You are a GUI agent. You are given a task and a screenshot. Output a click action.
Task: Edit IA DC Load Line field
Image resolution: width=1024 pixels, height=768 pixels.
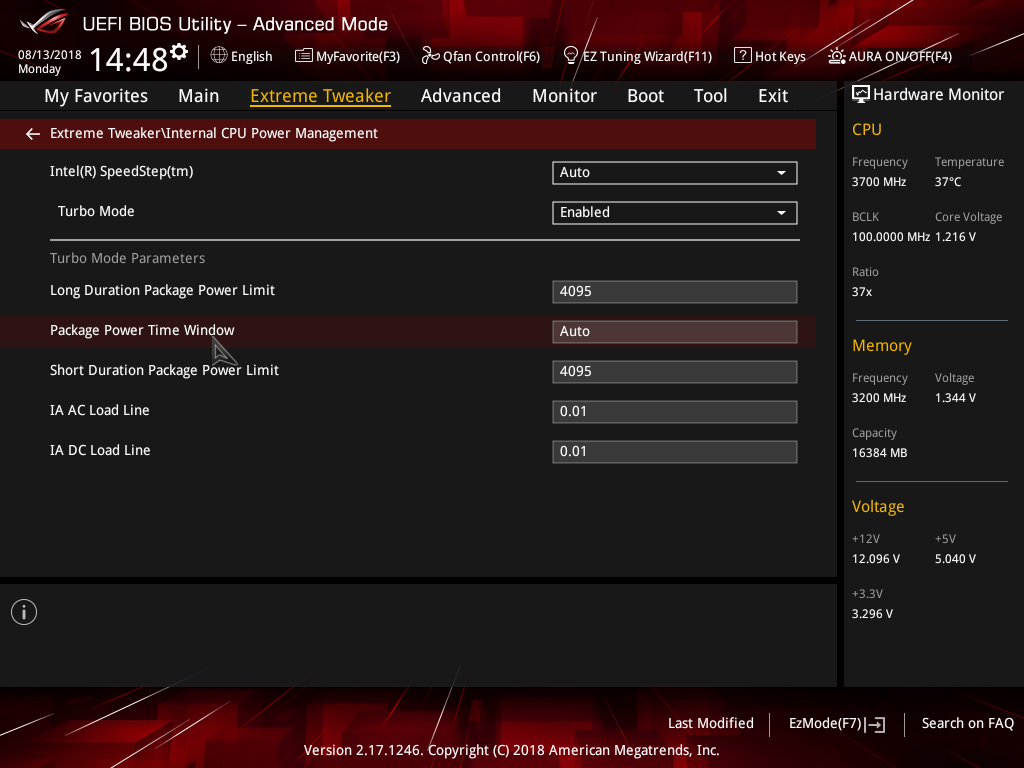click(x=675, y=451)
